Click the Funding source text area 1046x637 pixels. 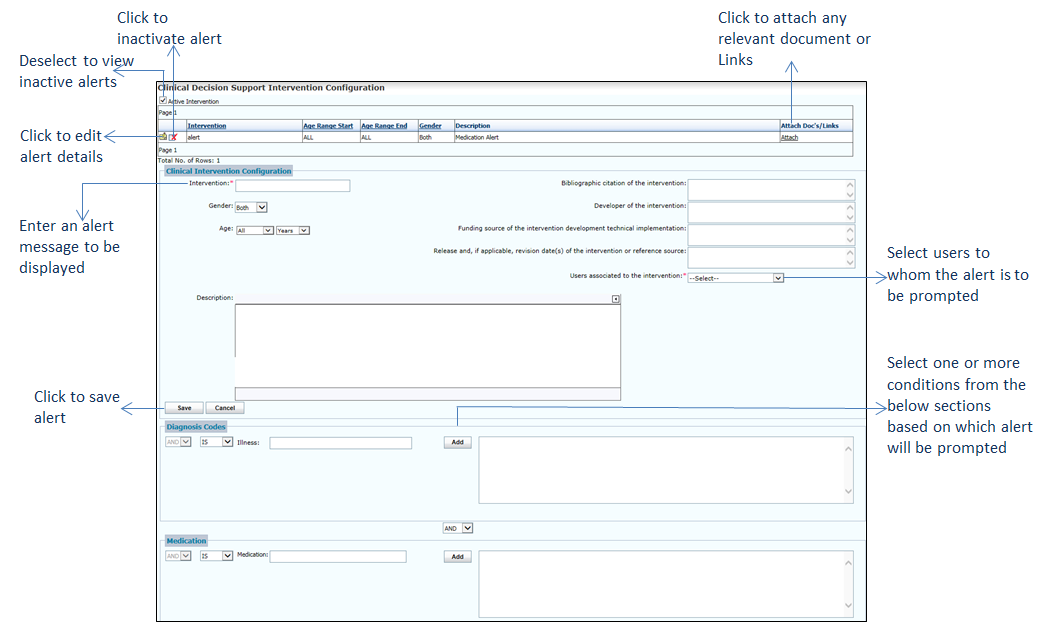click(x=771, y=235)
